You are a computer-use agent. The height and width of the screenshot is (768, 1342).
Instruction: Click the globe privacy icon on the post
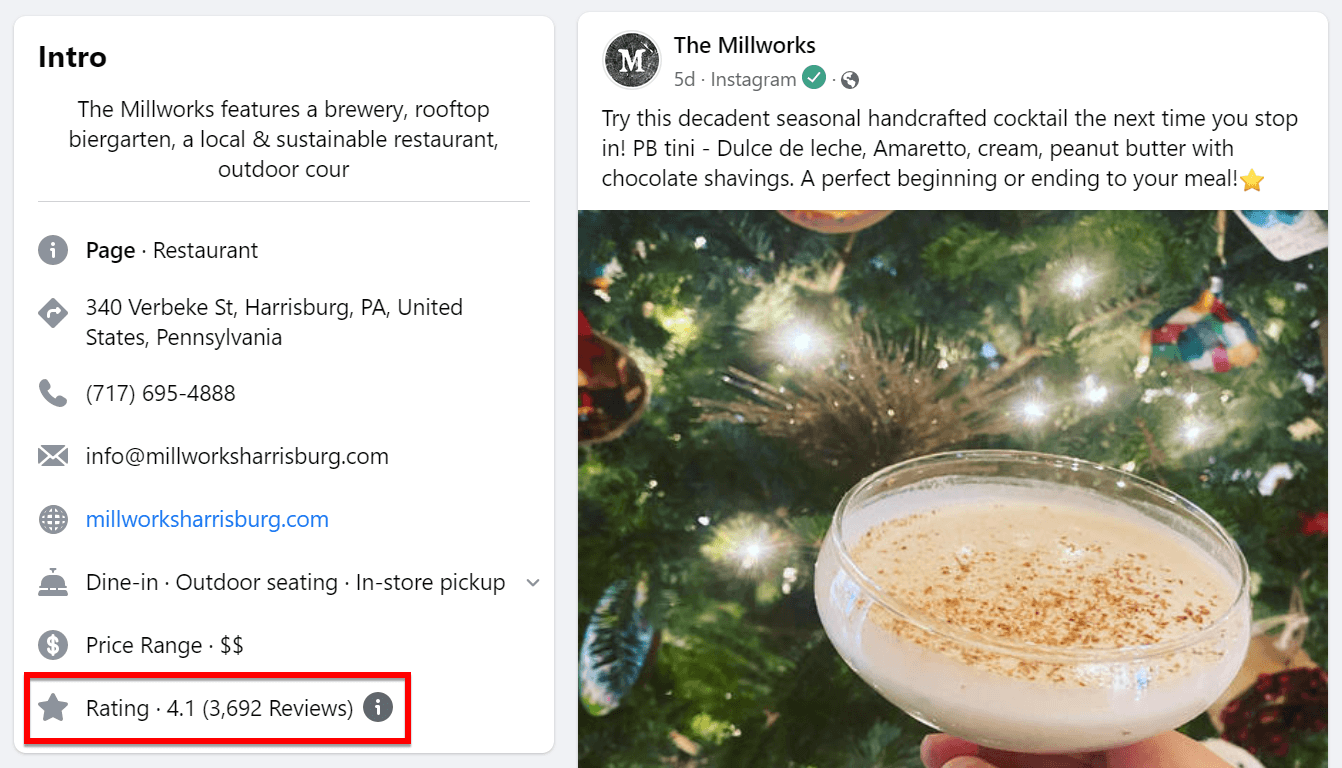[849, 79]
